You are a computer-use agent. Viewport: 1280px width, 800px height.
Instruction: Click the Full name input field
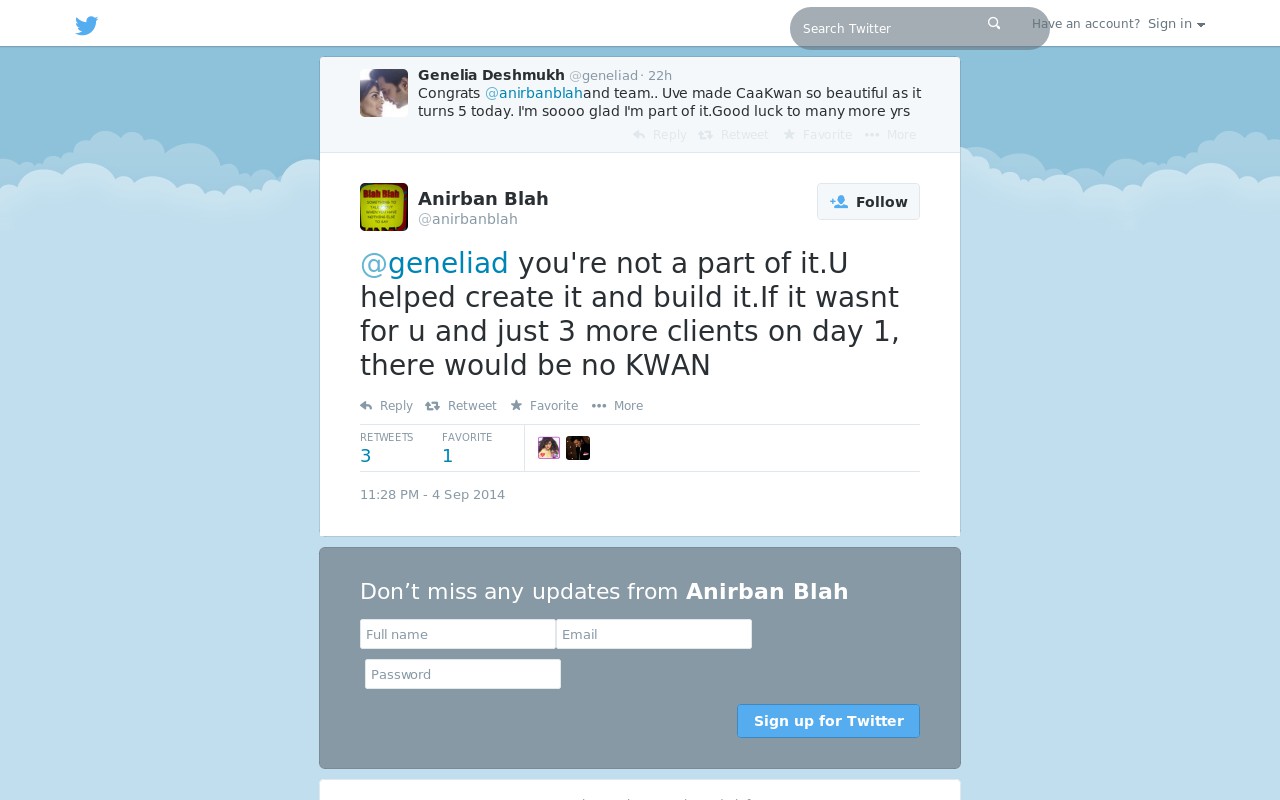point(458,634)
